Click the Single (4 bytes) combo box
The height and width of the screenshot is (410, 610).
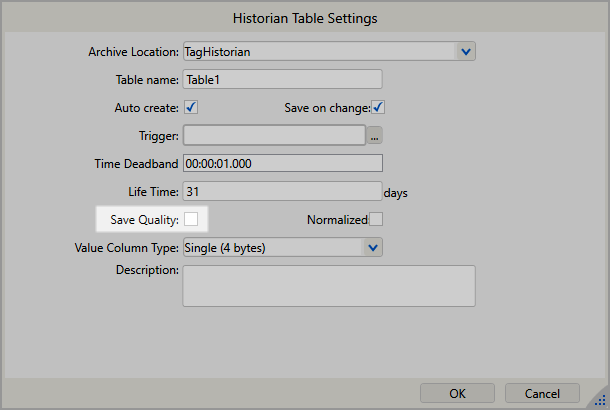(x=272, y=247)
